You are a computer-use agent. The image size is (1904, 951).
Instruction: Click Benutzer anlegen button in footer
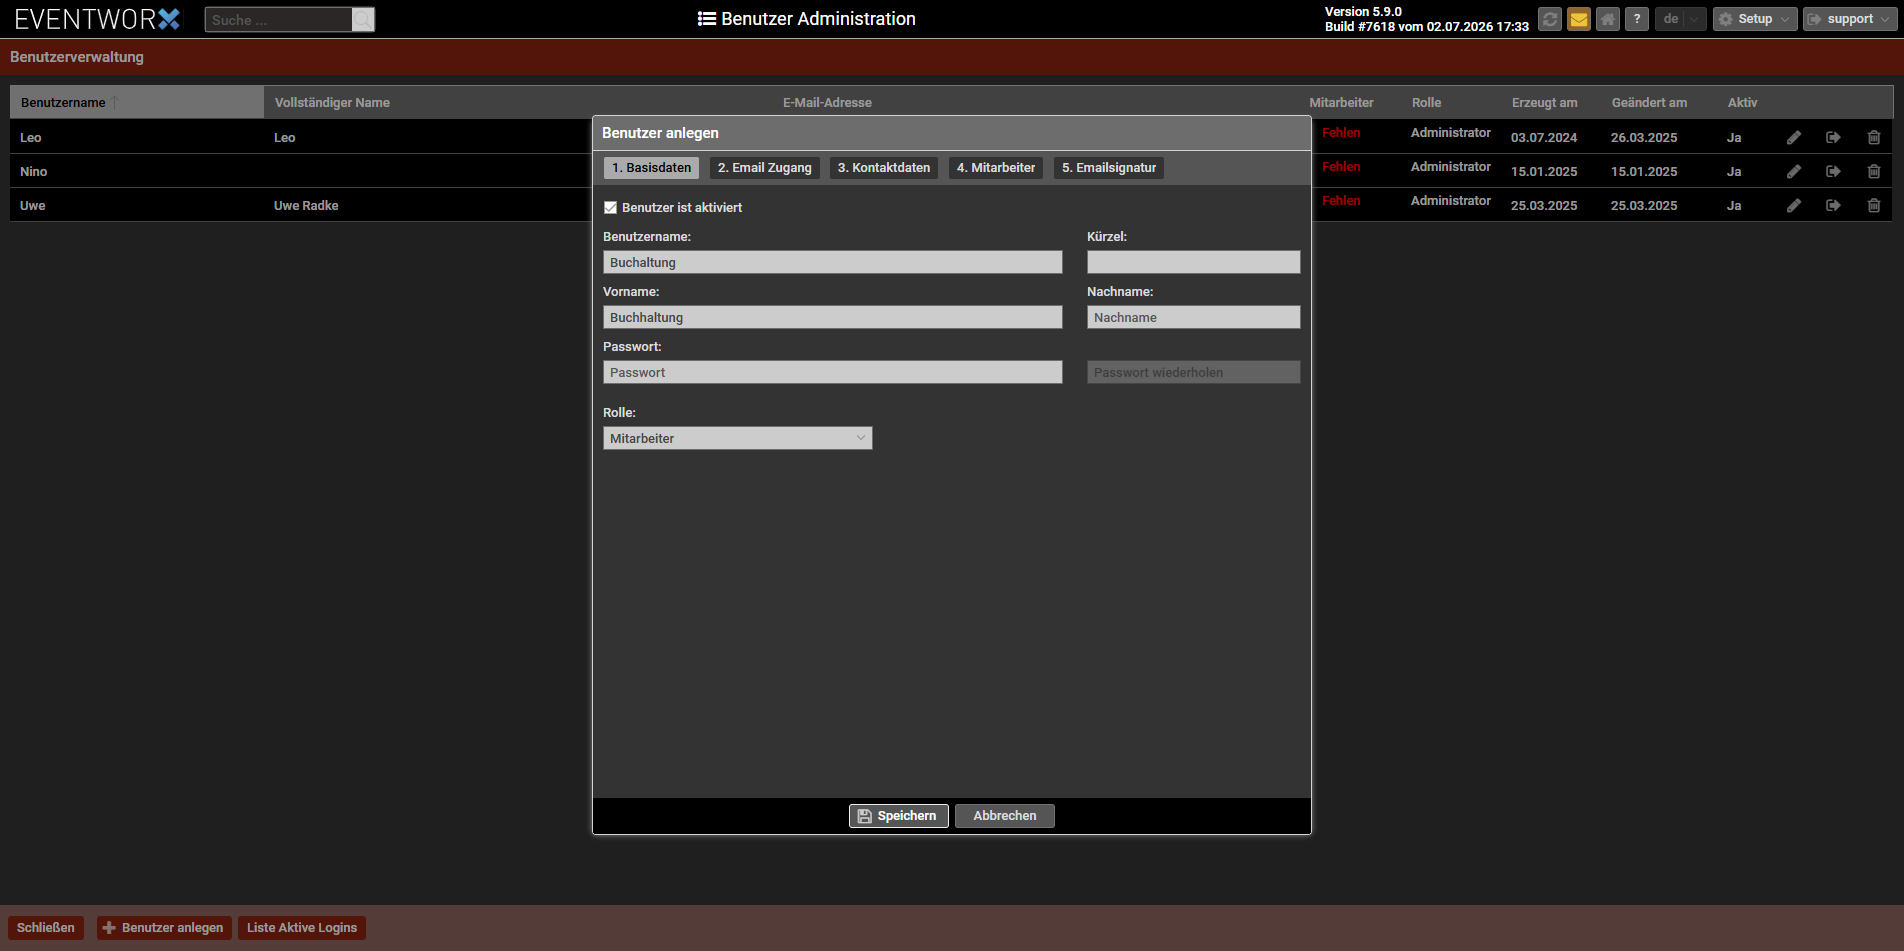[164, 928]
